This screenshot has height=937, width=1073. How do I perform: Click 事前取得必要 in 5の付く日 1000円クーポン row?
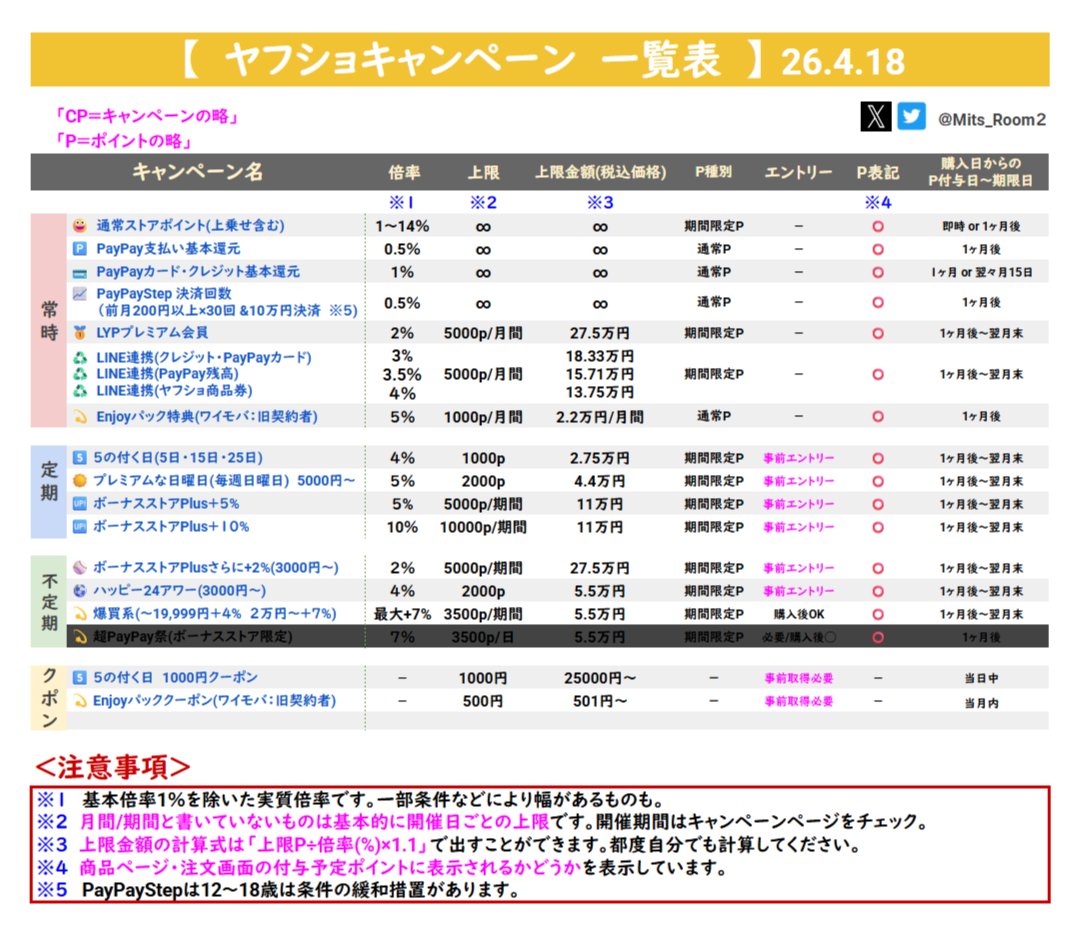coord(799,678)
